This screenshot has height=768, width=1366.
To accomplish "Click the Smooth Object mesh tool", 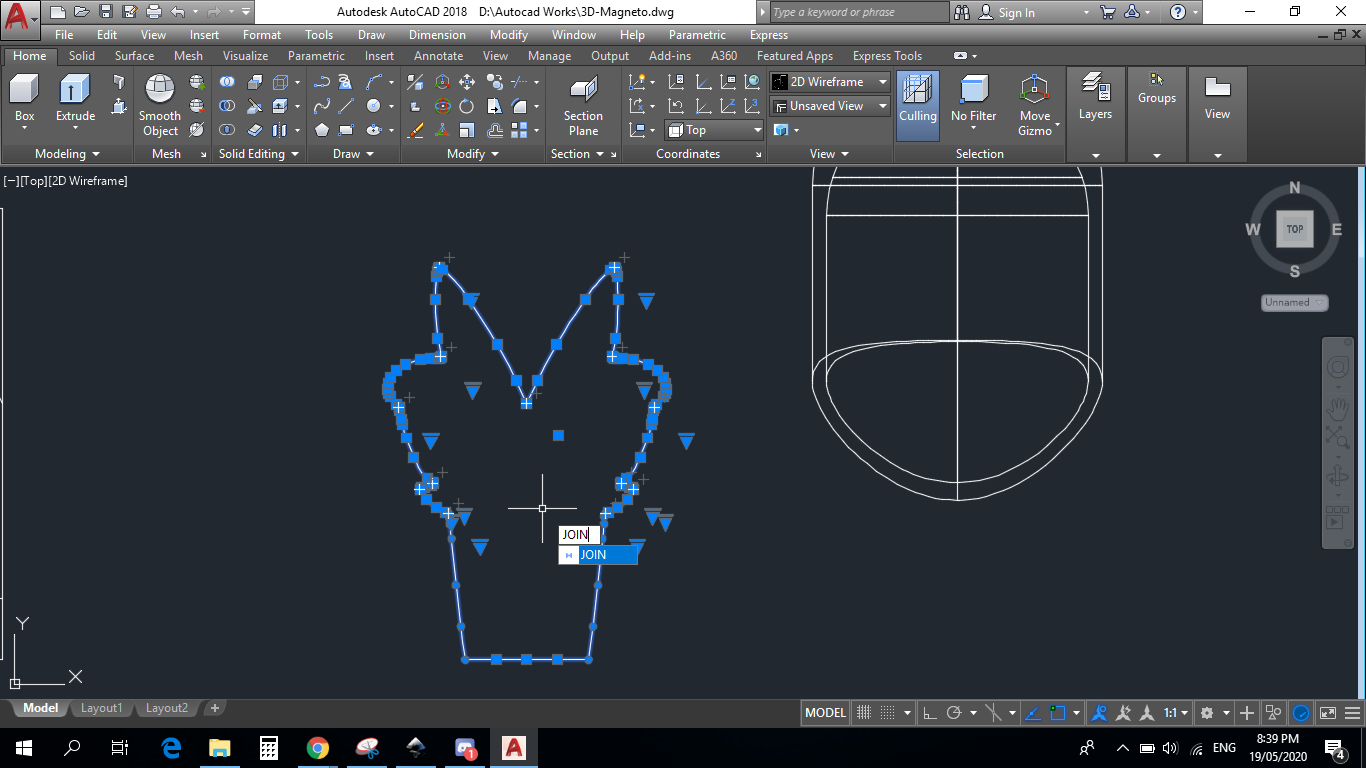I will (x=160, y=106).
